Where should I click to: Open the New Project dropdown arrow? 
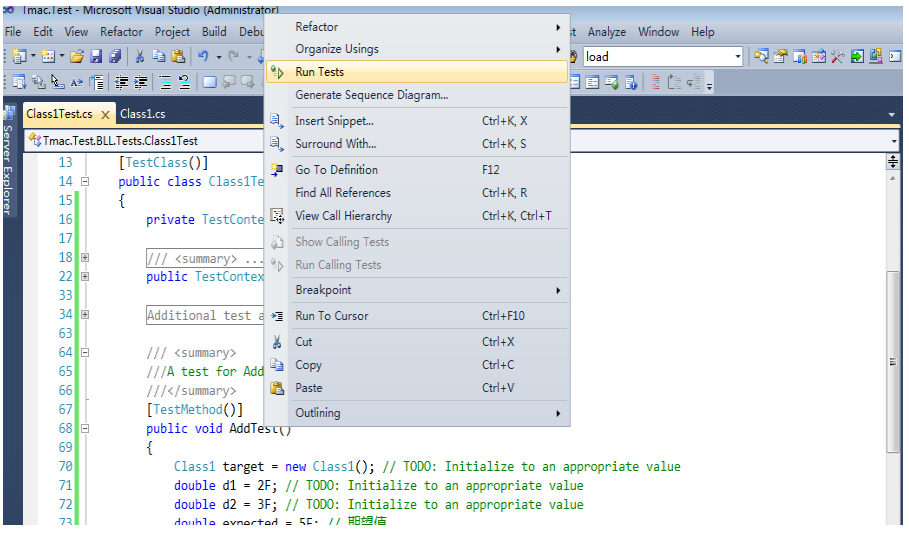33,56
